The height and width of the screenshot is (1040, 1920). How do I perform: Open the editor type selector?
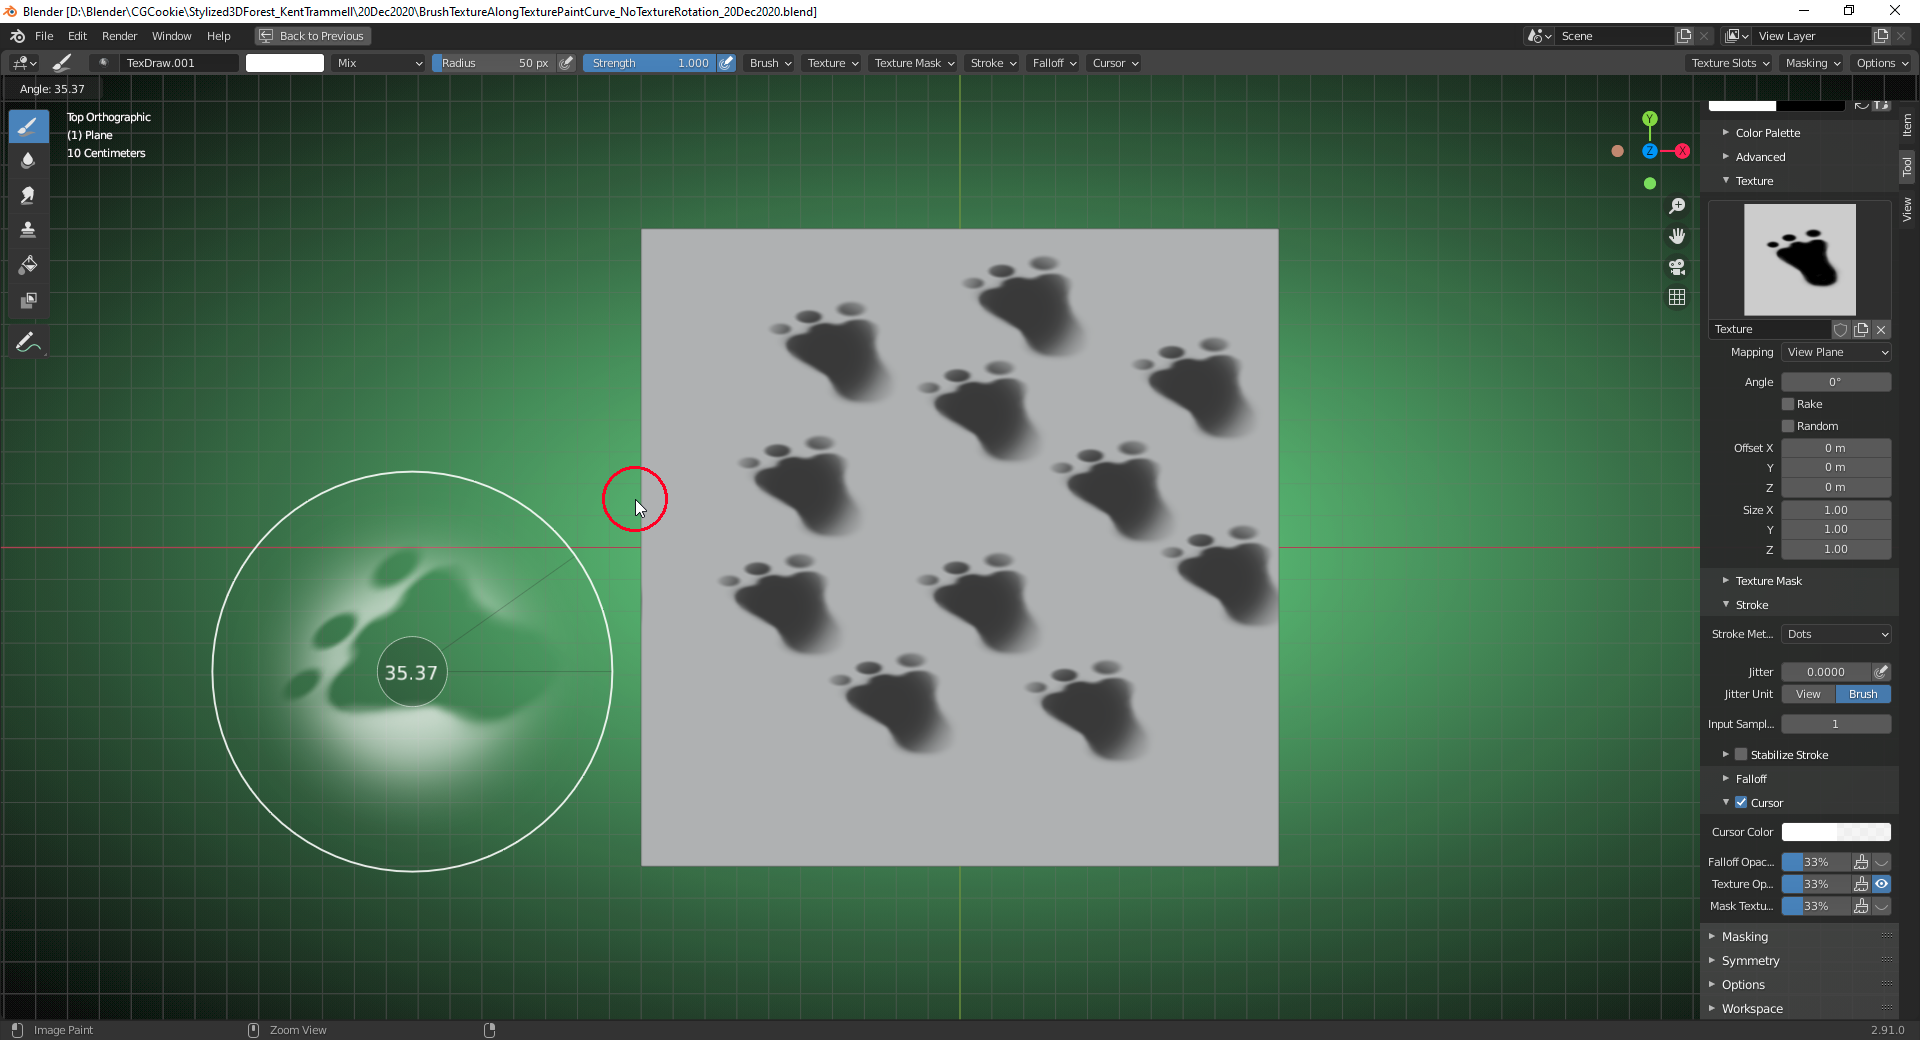(x=24, y=63)
